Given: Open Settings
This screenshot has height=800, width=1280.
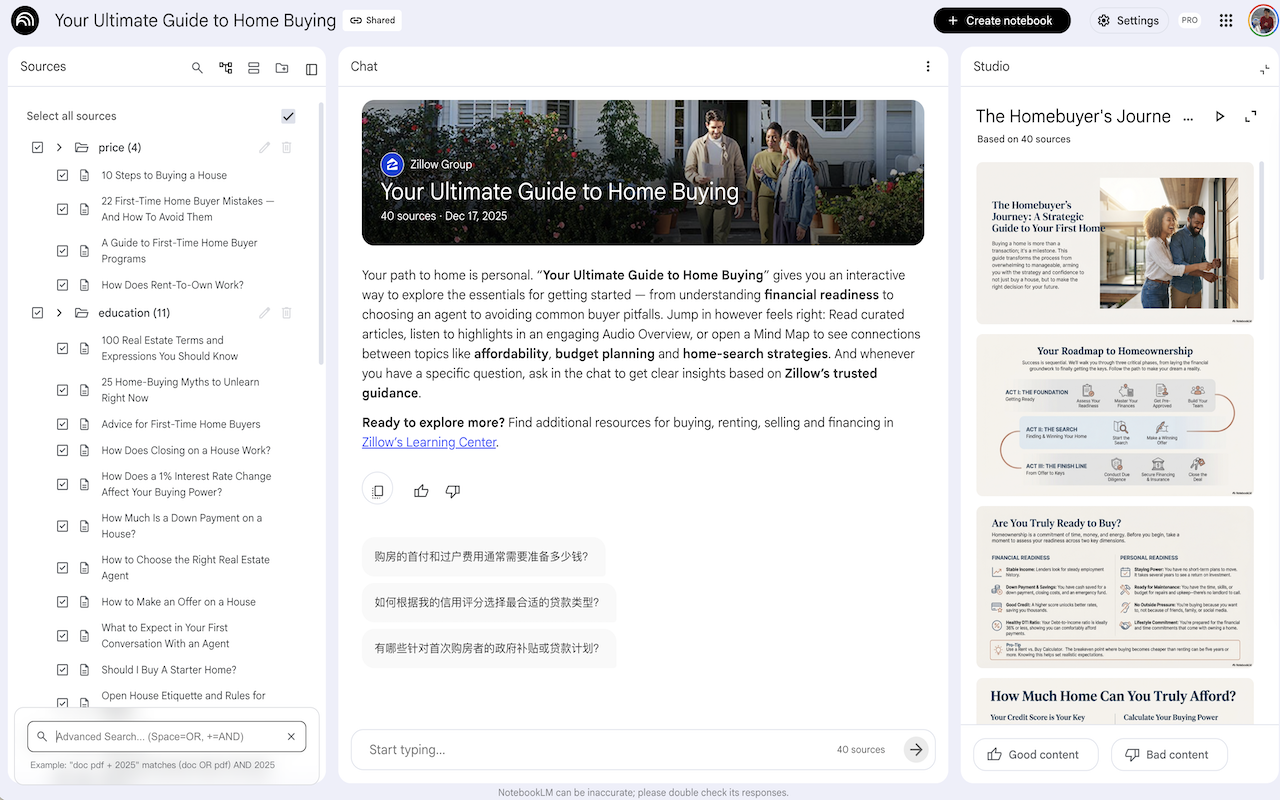Looking at the screenshot, I should pos(1128,20).
